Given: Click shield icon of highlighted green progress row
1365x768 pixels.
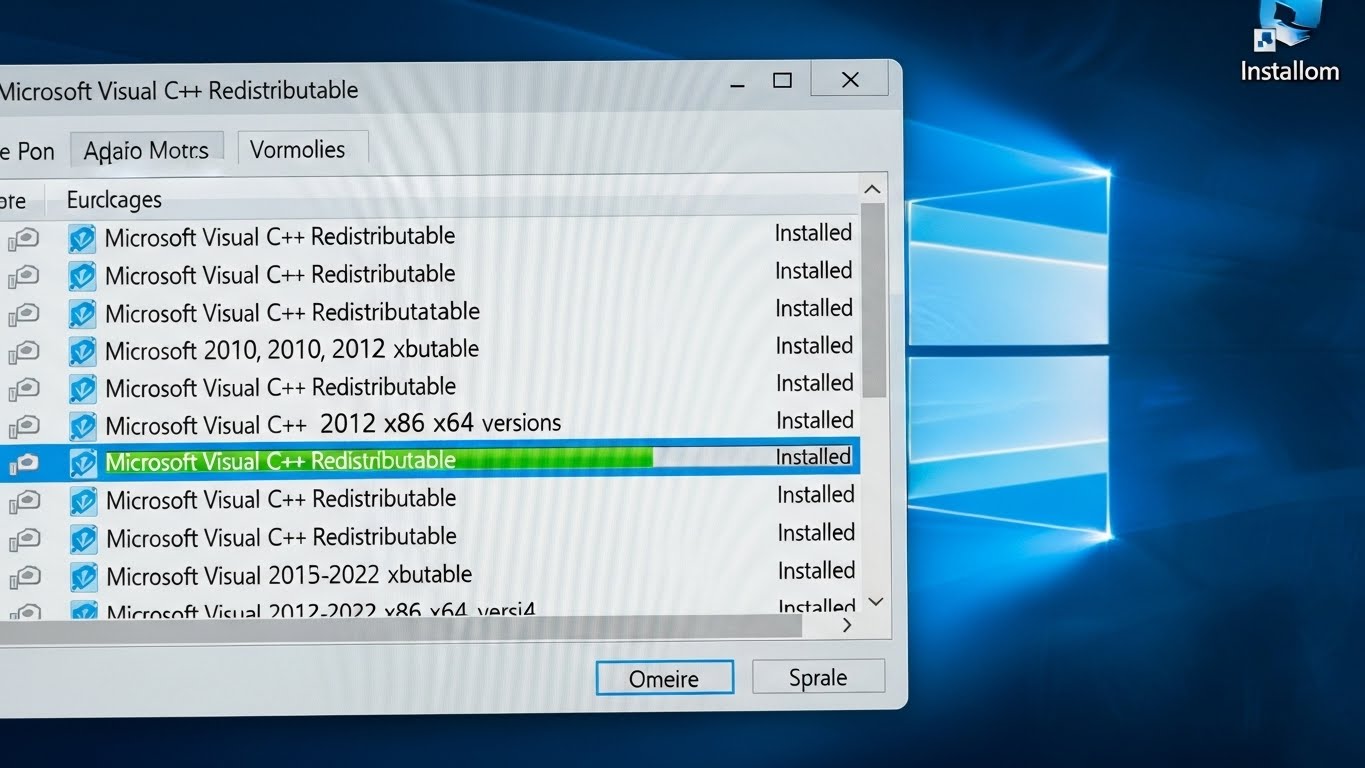Looking at the screenshot, I should click(x=82, y=462).
